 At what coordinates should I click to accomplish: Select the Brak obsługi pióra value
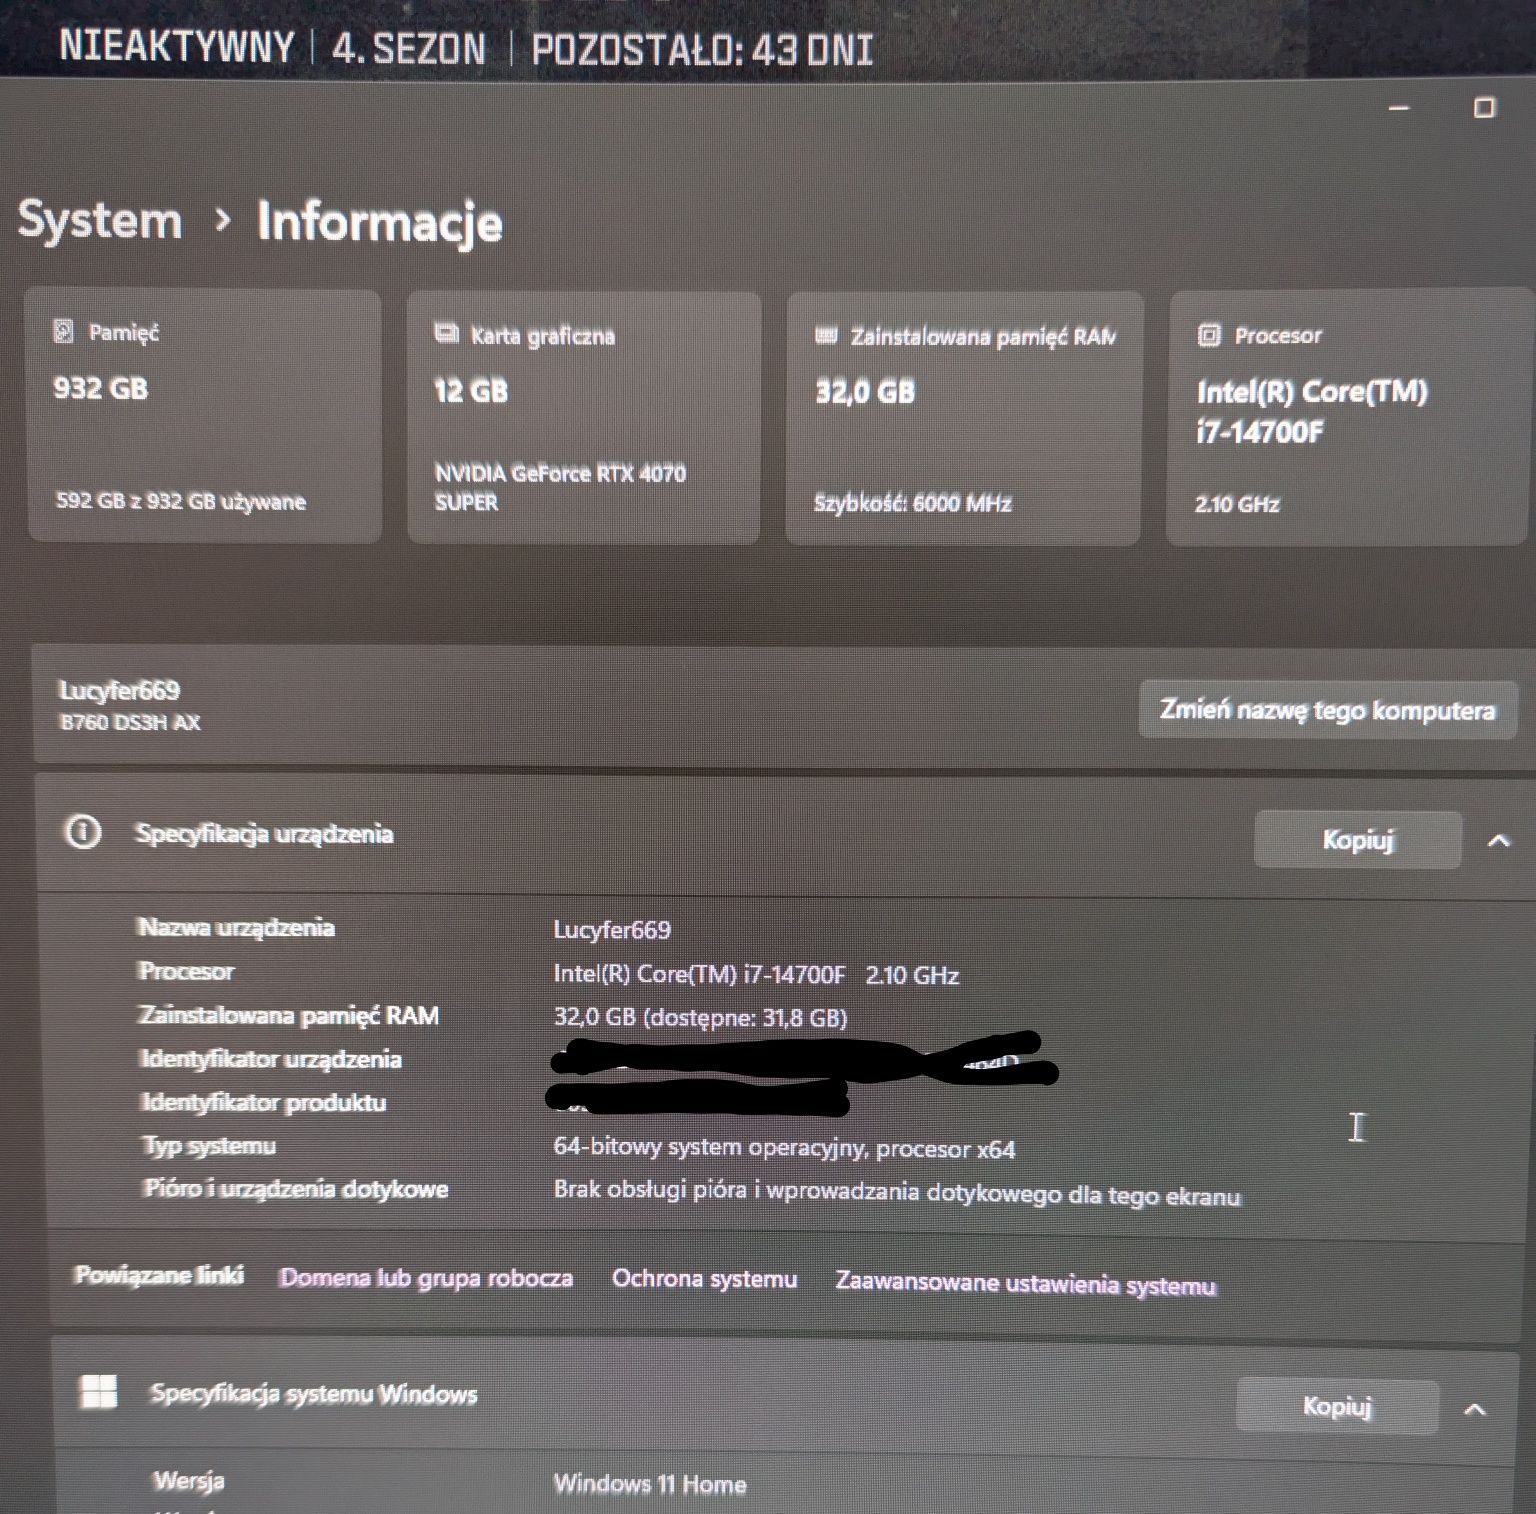point(897,1194)
